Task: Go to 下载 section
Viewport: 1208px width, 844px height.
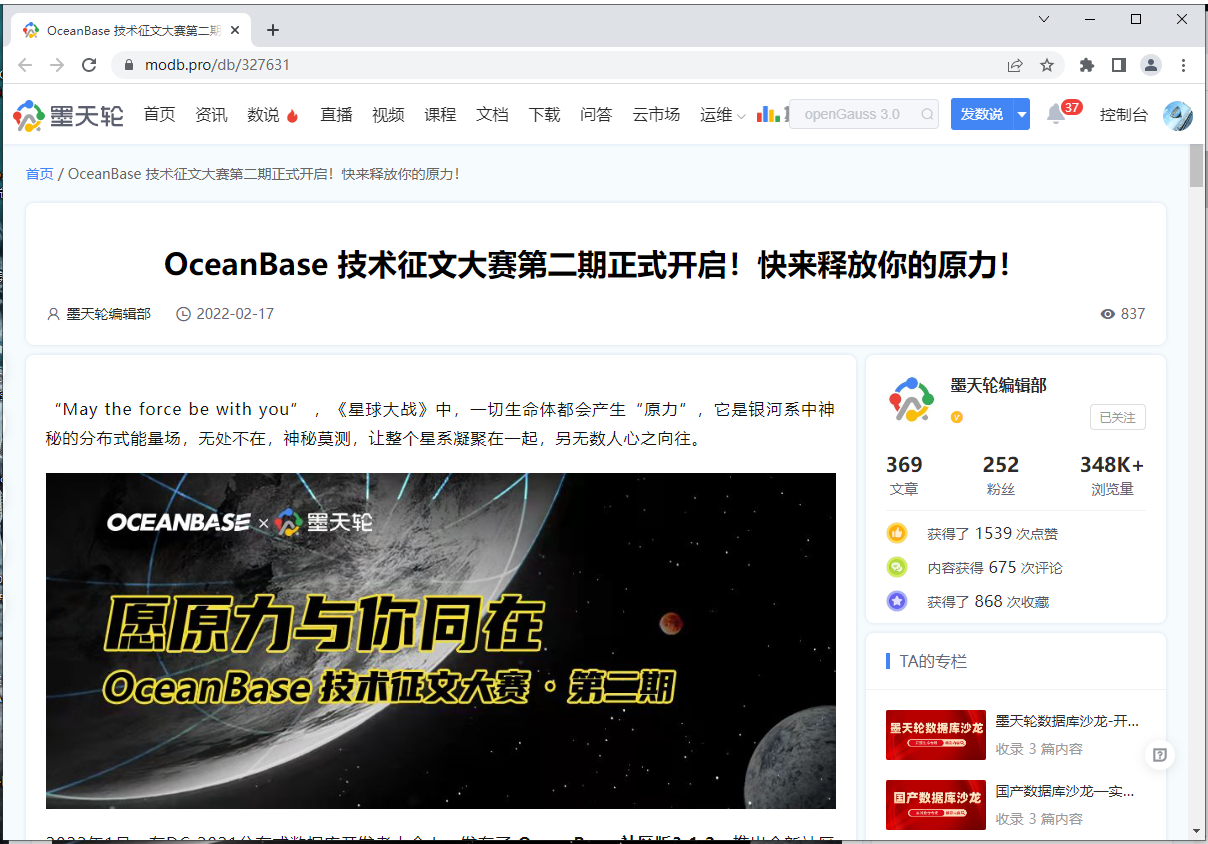Action: click(x=544, y=115)
